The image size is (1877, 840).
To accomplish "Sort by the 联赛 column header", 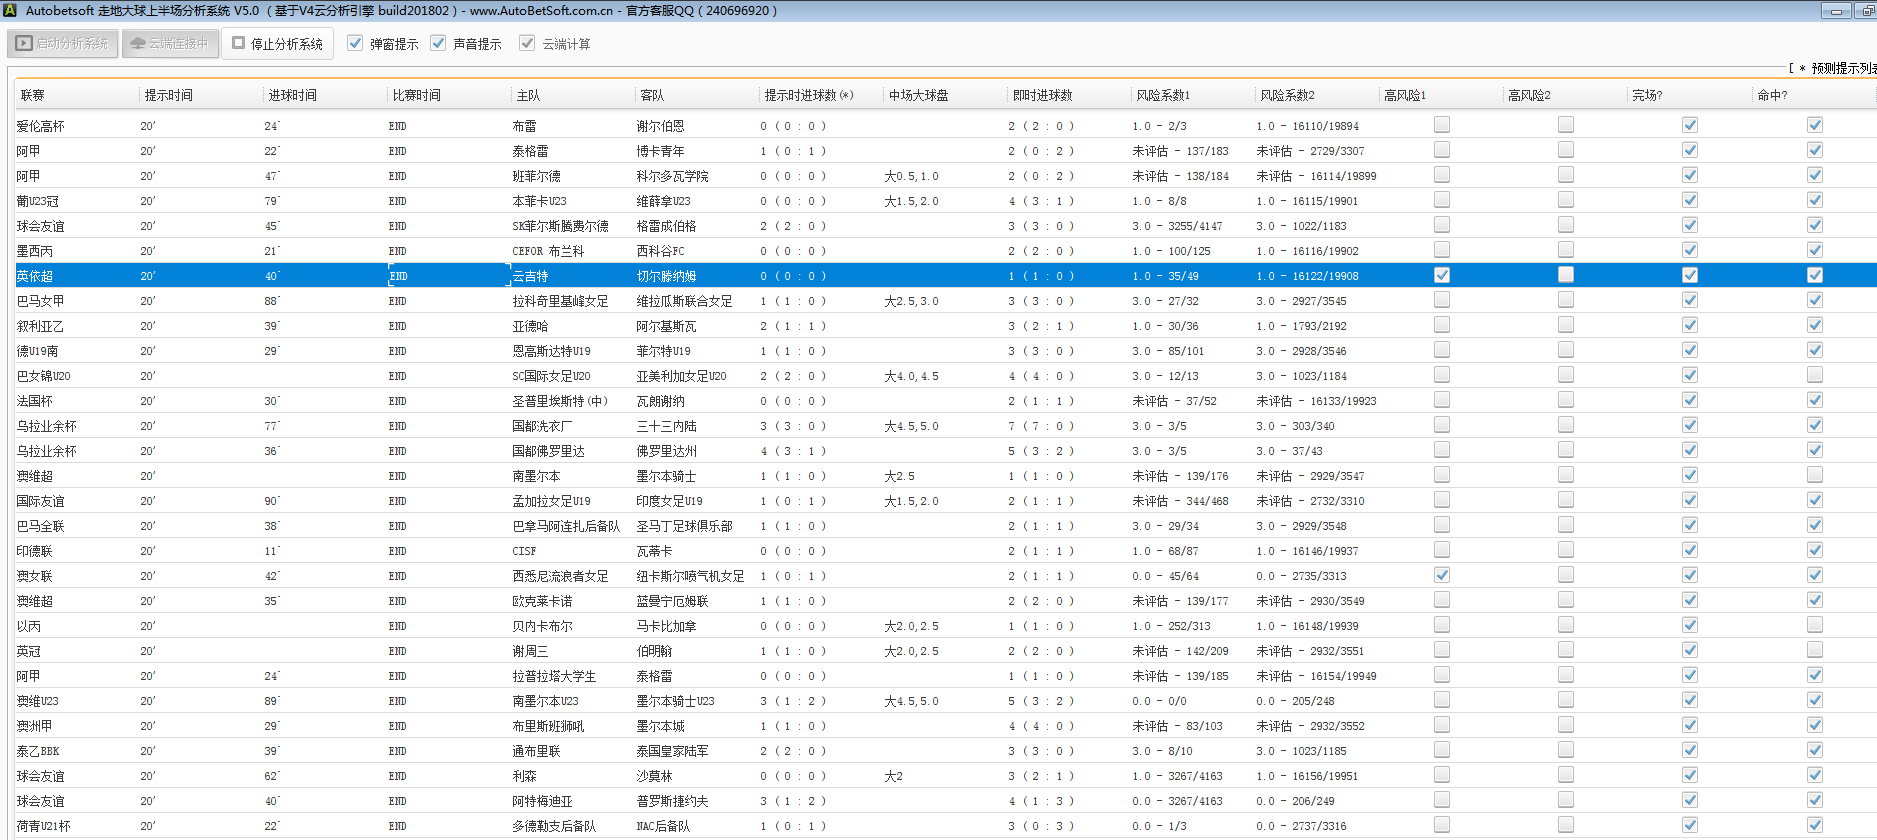I will [x=33, y=95].
